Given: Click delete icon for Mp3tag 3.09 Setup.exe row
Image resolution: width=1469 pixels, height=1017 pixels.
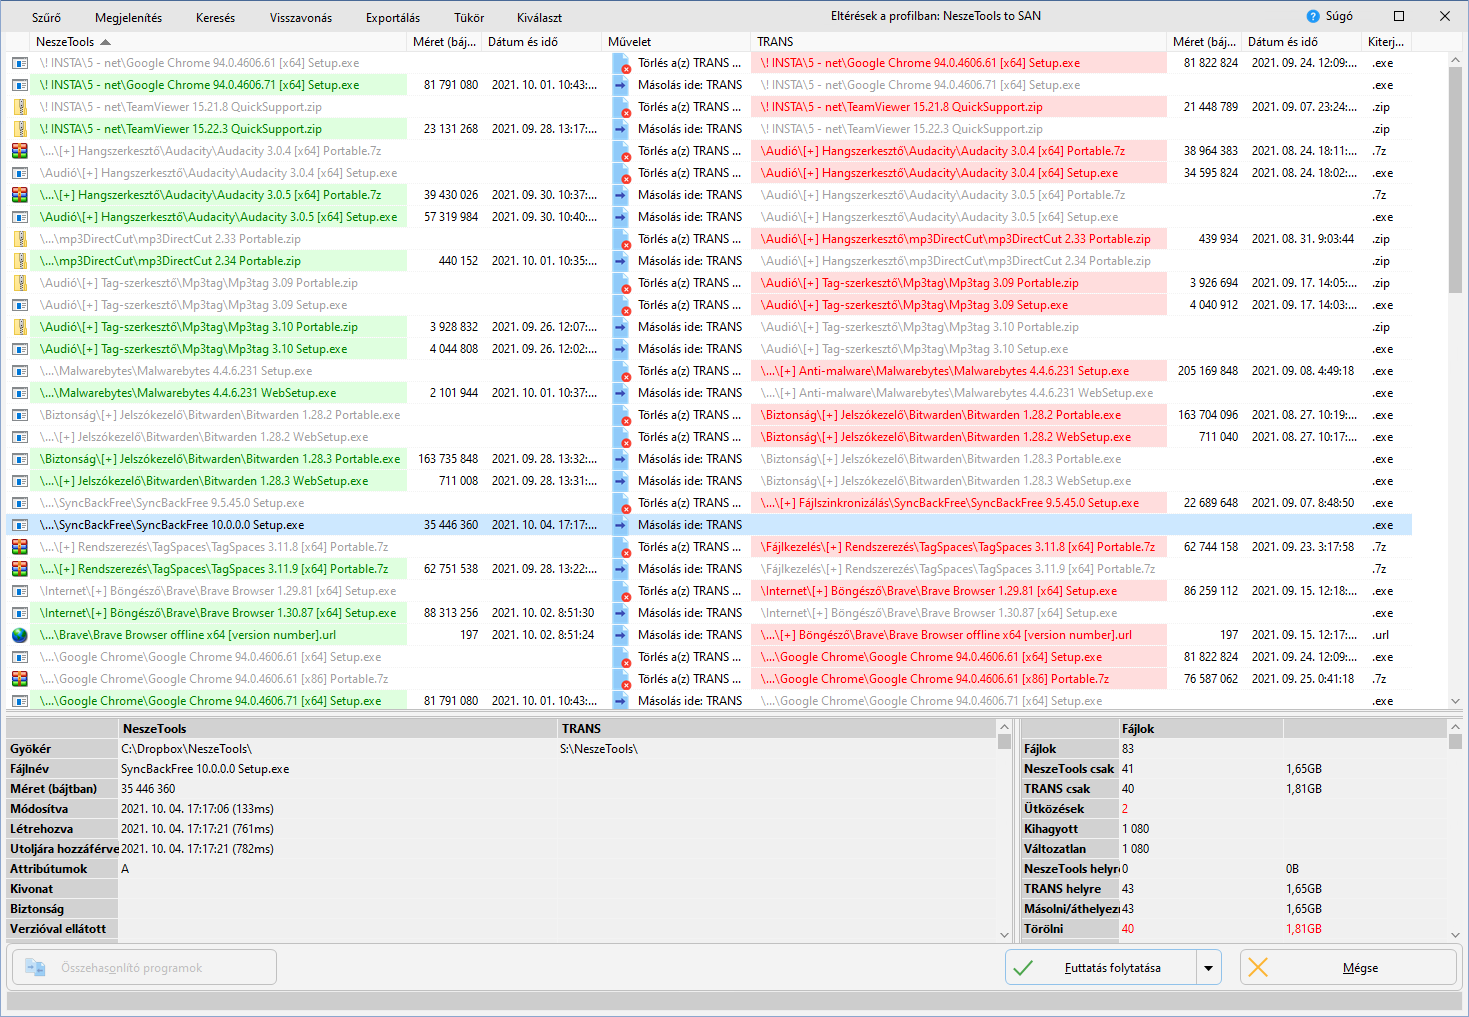Looking at the screenshot, I should tap(621, 305).
